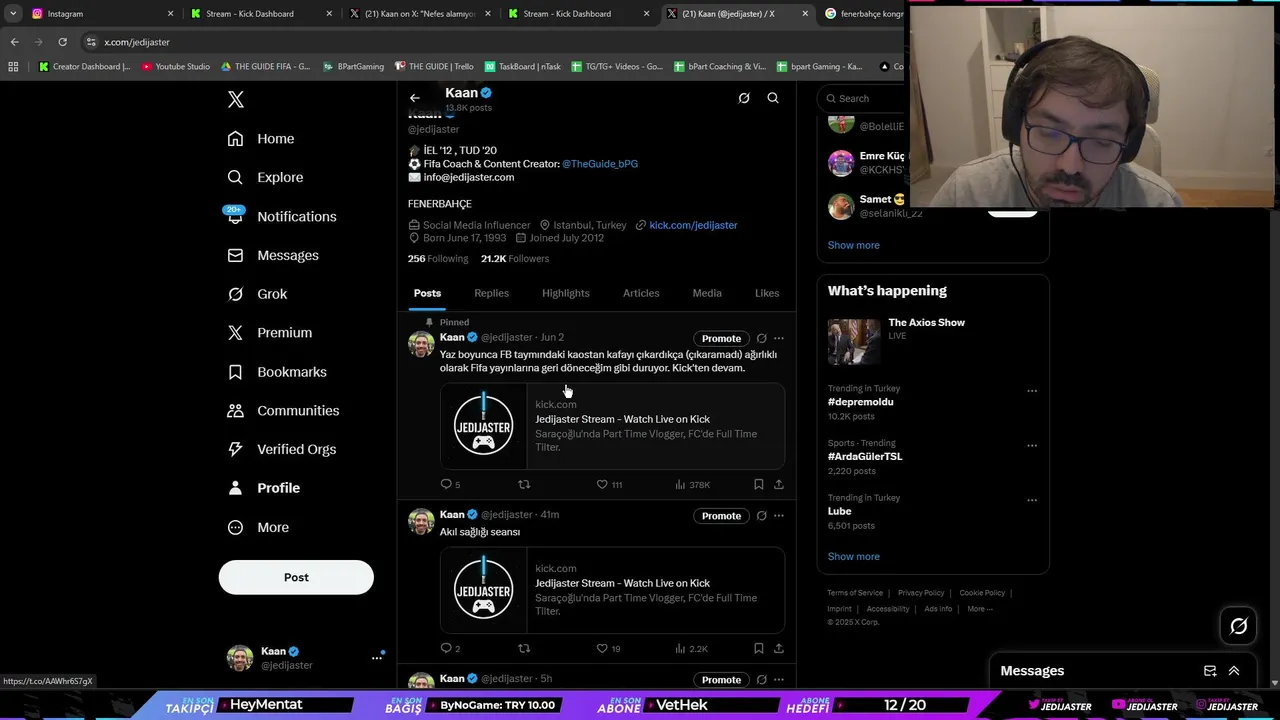The height and width of the screenshot is (720, 1280).
Task: Like the 41m post with 19 likes
Action: (x=608, y=648)
